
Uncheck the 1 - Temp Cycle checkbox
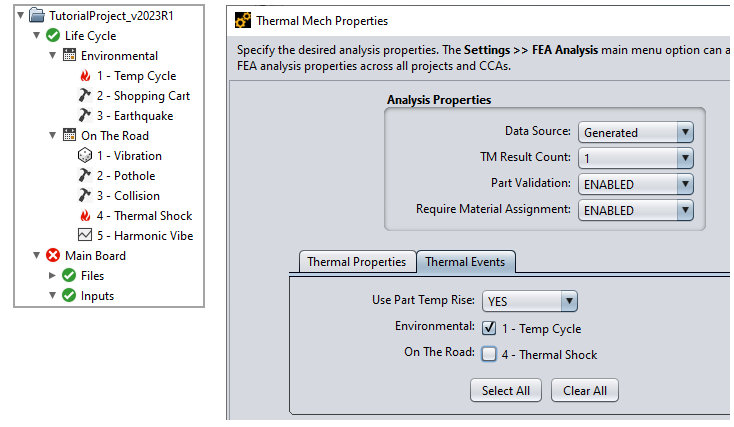[x=489, y=328]
